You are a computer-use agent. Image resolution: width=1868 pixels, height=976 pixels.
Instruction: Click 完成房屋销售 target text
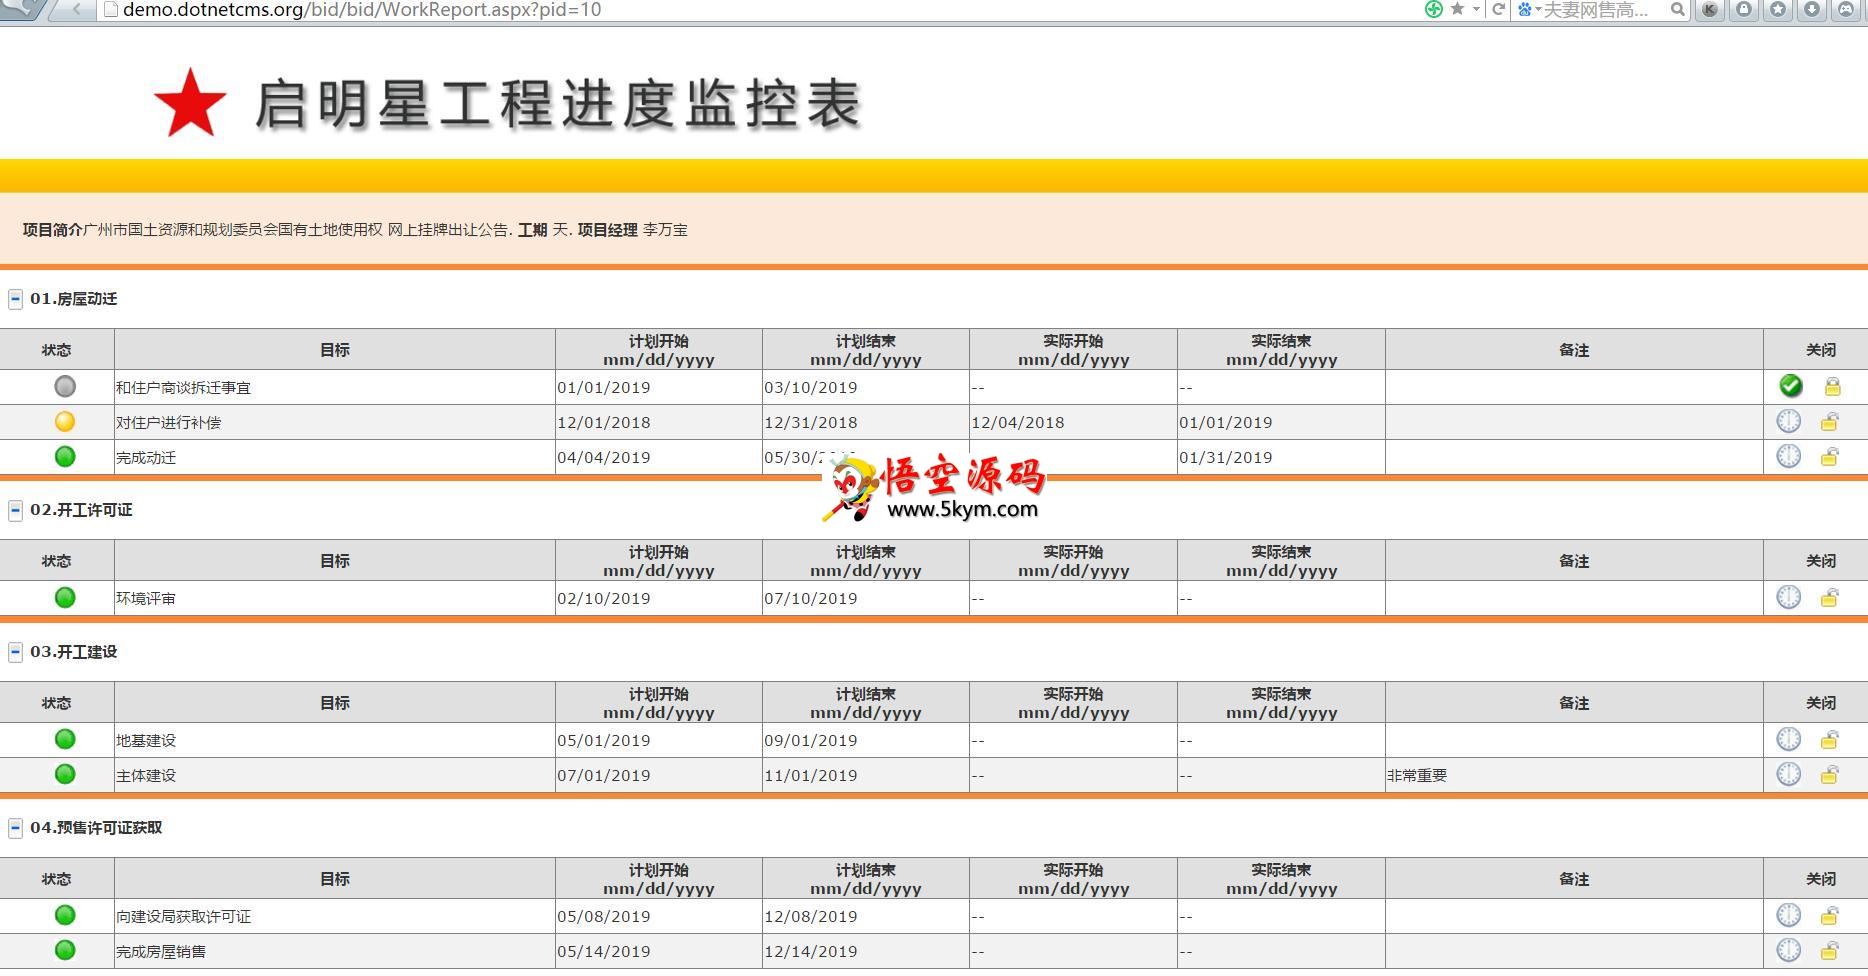click(161, 952)
